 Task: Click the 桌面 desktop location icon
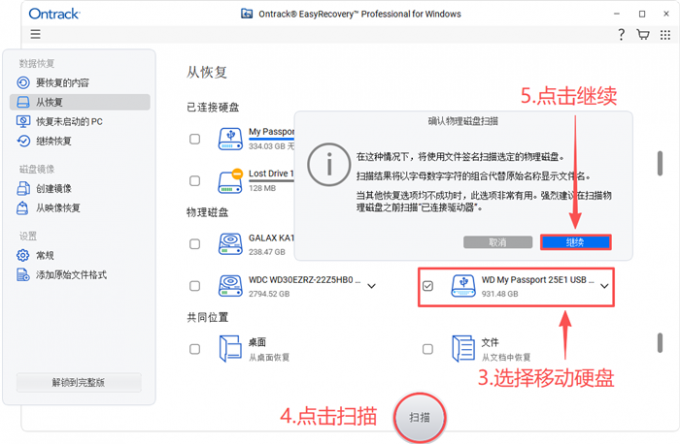click(x=230, y=349)
